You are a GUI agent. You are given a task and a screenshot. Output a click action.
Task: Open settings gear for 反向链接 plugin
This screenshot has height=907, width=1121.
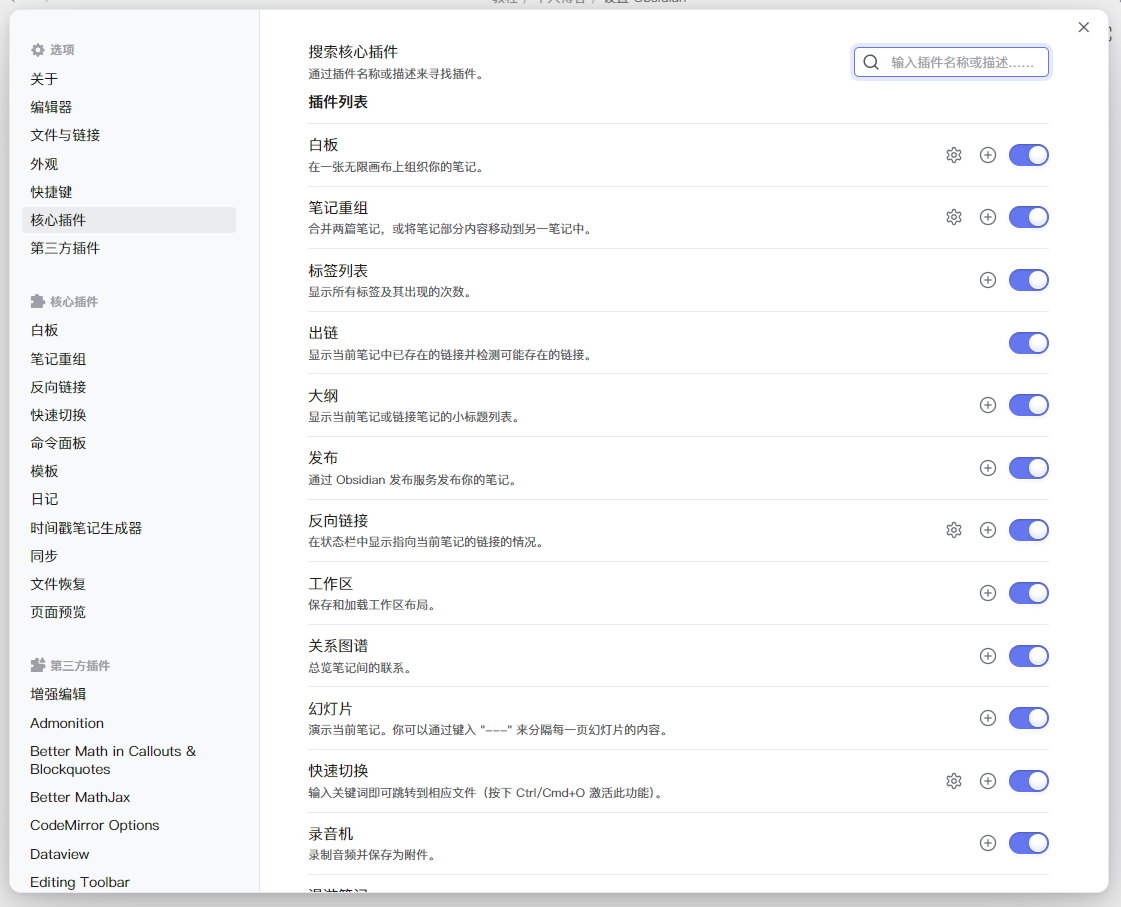[953, 530]
